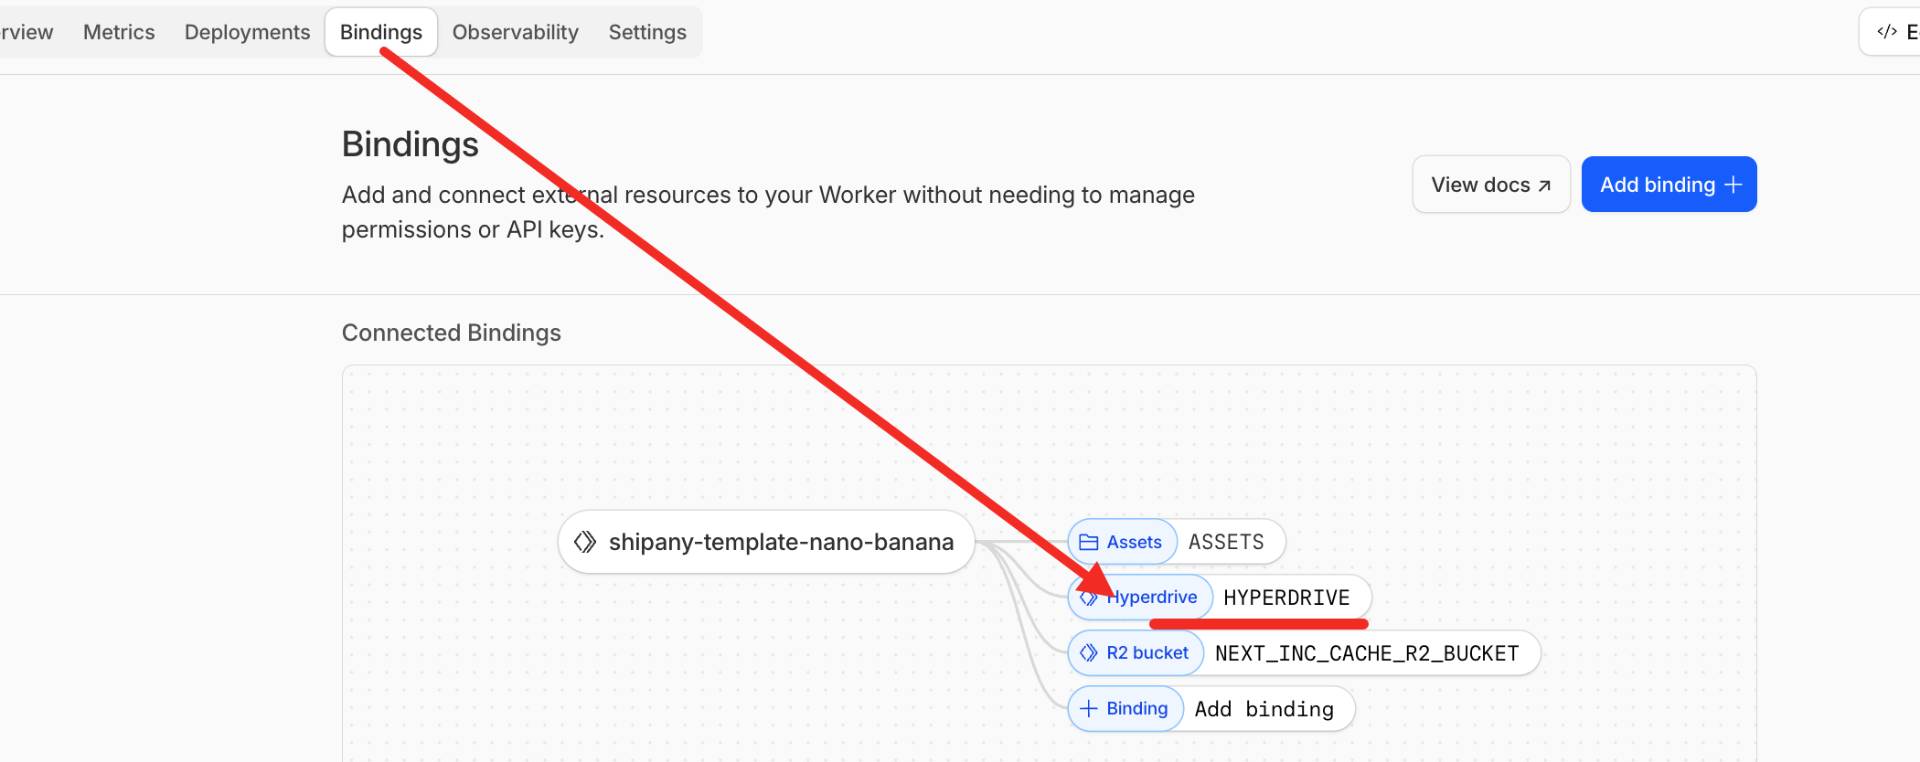Click the R2 bucket icon
Image resolution: width=1920 pixels, height=762 pixels.
(x=1088, y=653)
